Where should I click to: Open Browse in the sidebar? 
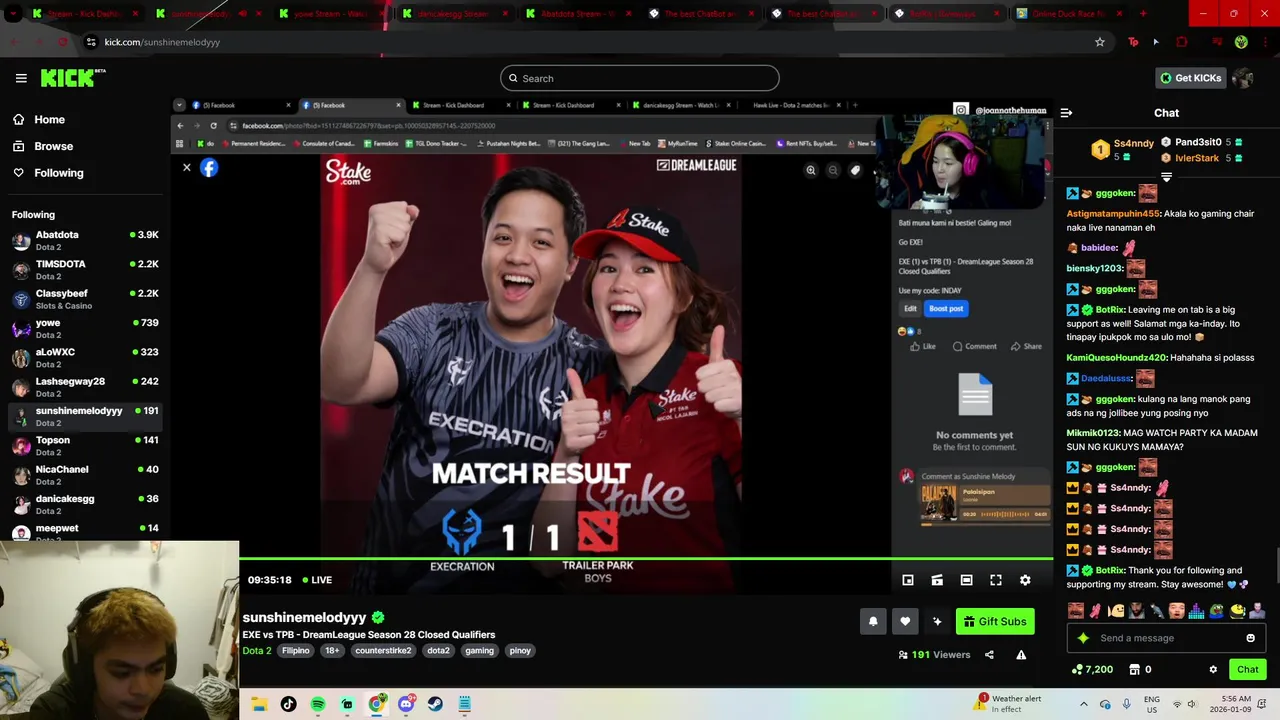pyautogui.click(x=53, y=146)
